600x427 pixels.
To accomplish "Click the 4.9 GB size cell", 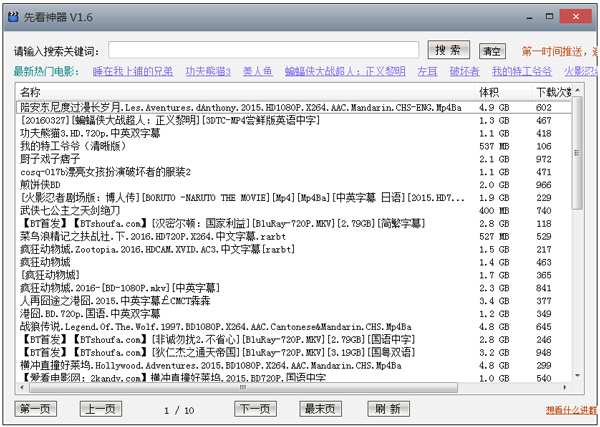I will pos(494,108).
